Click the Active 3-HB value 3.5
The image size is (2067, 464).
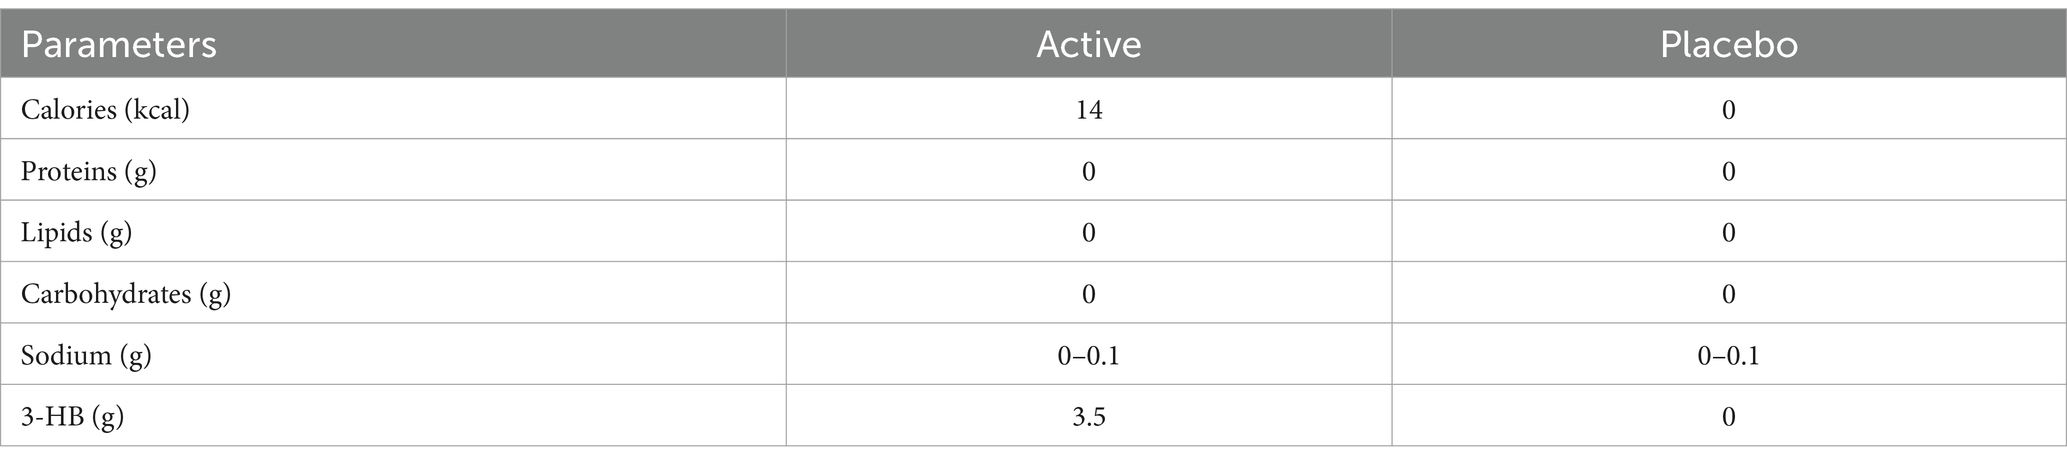click(x=1088, y=417)
